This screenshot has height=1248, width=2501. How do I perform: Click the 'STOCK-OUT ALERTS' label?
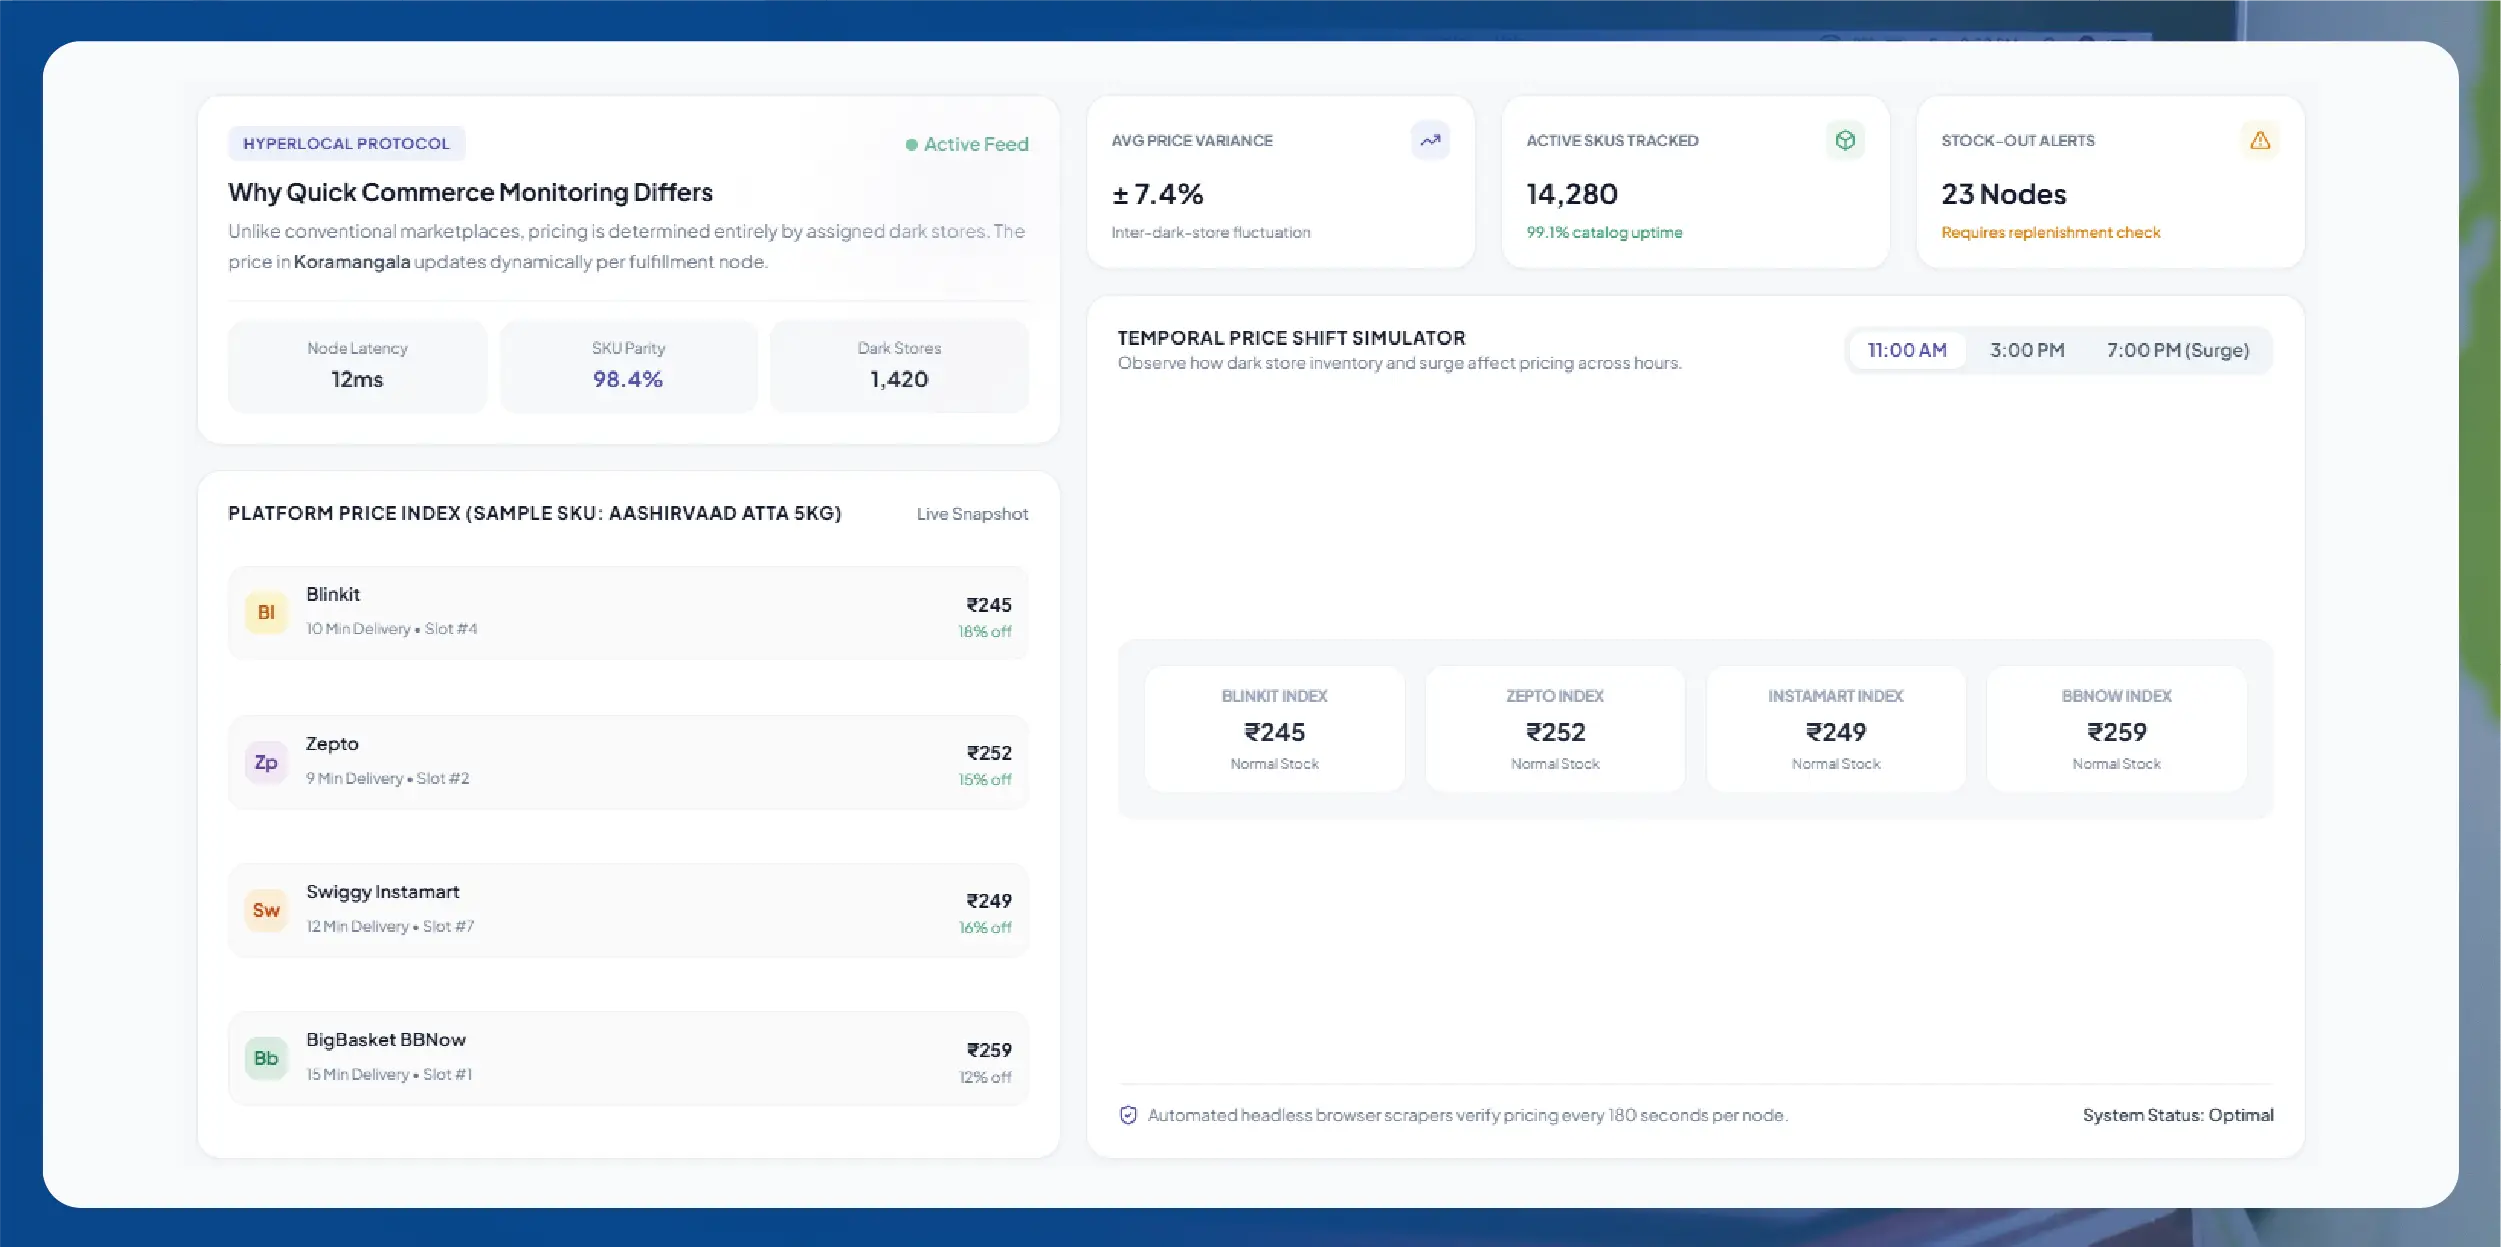(x=2018, y=141)
